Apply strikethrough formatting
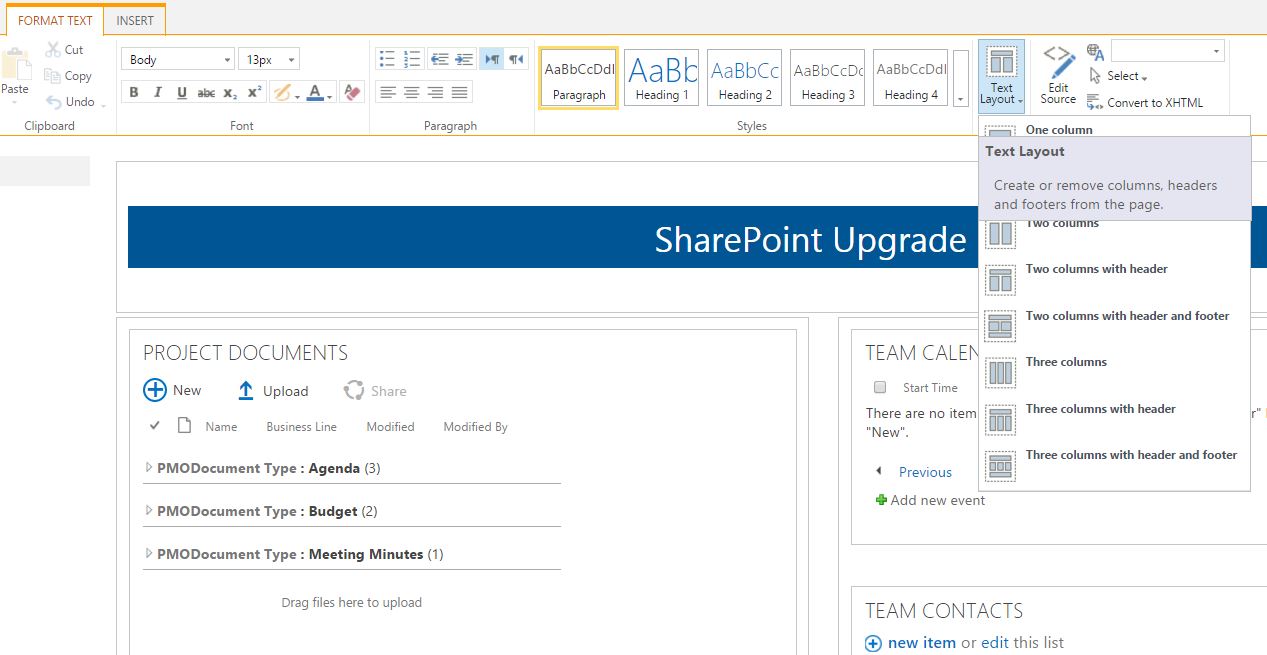1267x655 pixels. [x=206, y=93]
